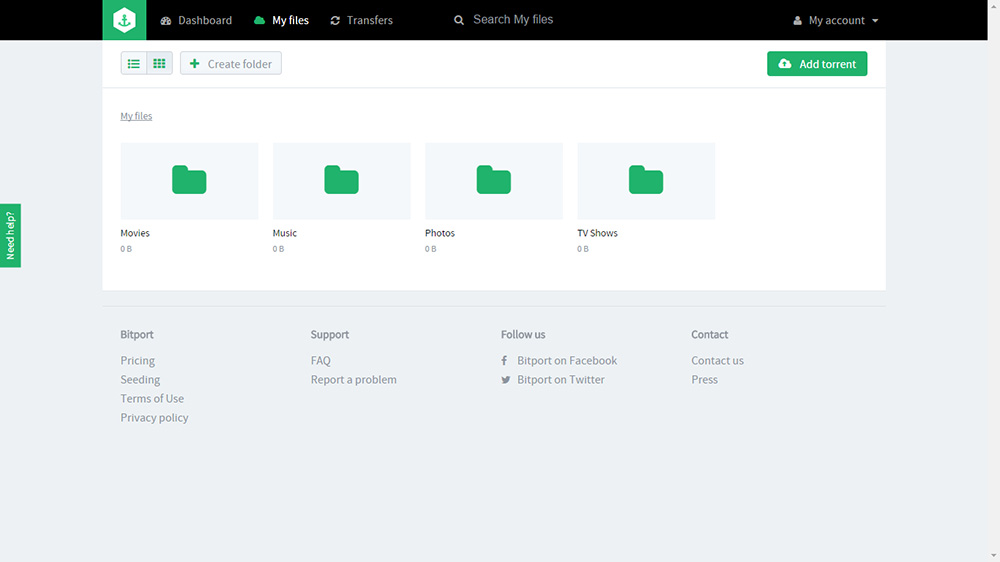The image size is (1000, 562).
Task: Open the Privacy policy link
Action: pos(154,418)
